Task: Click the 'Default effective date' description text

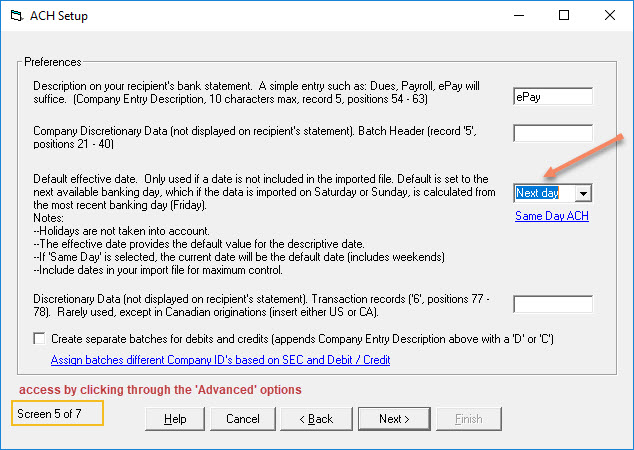Action: coord(264,192)
